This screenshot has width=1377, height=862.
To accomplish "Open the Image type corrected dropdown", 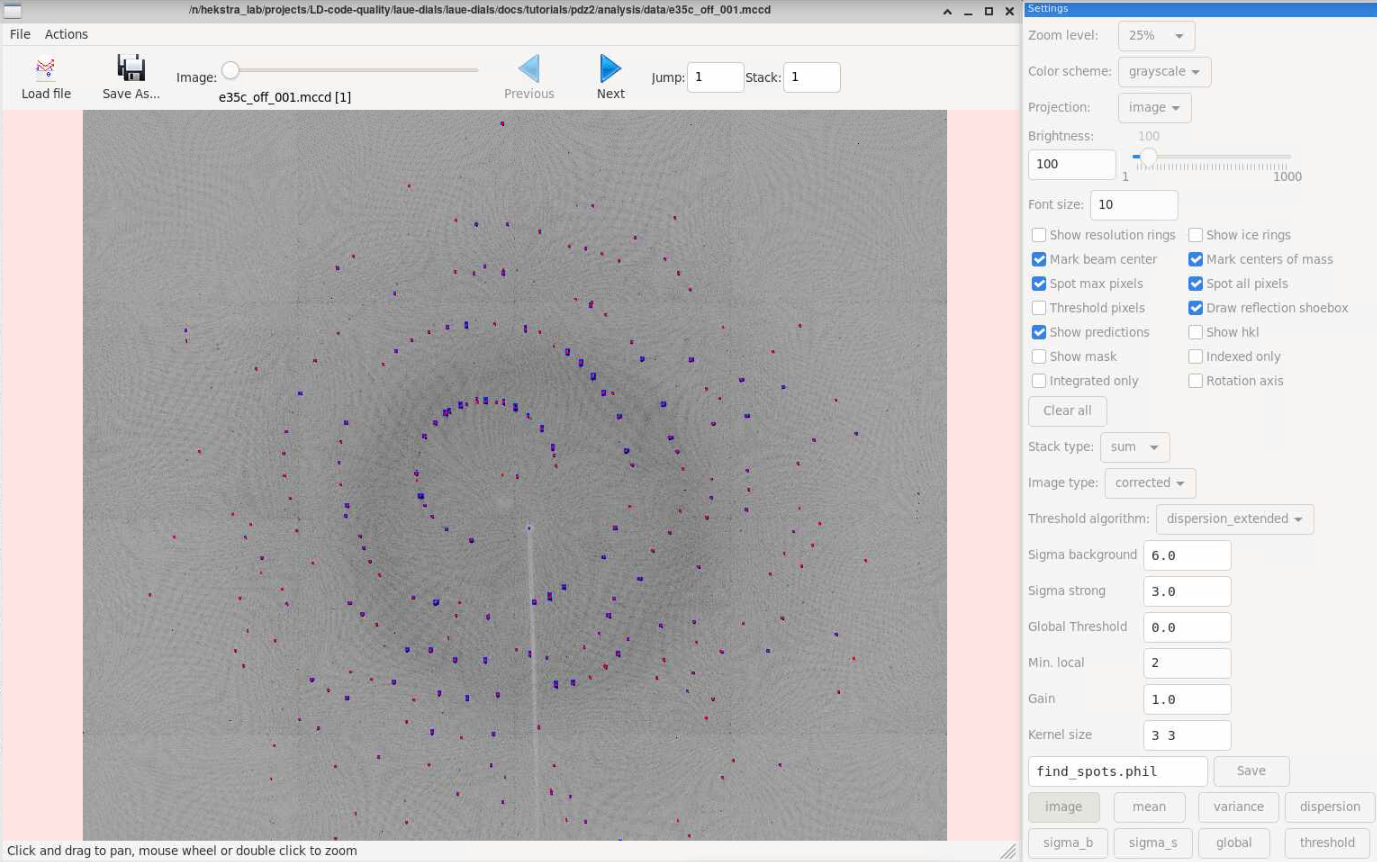I will pos(1150,483).
